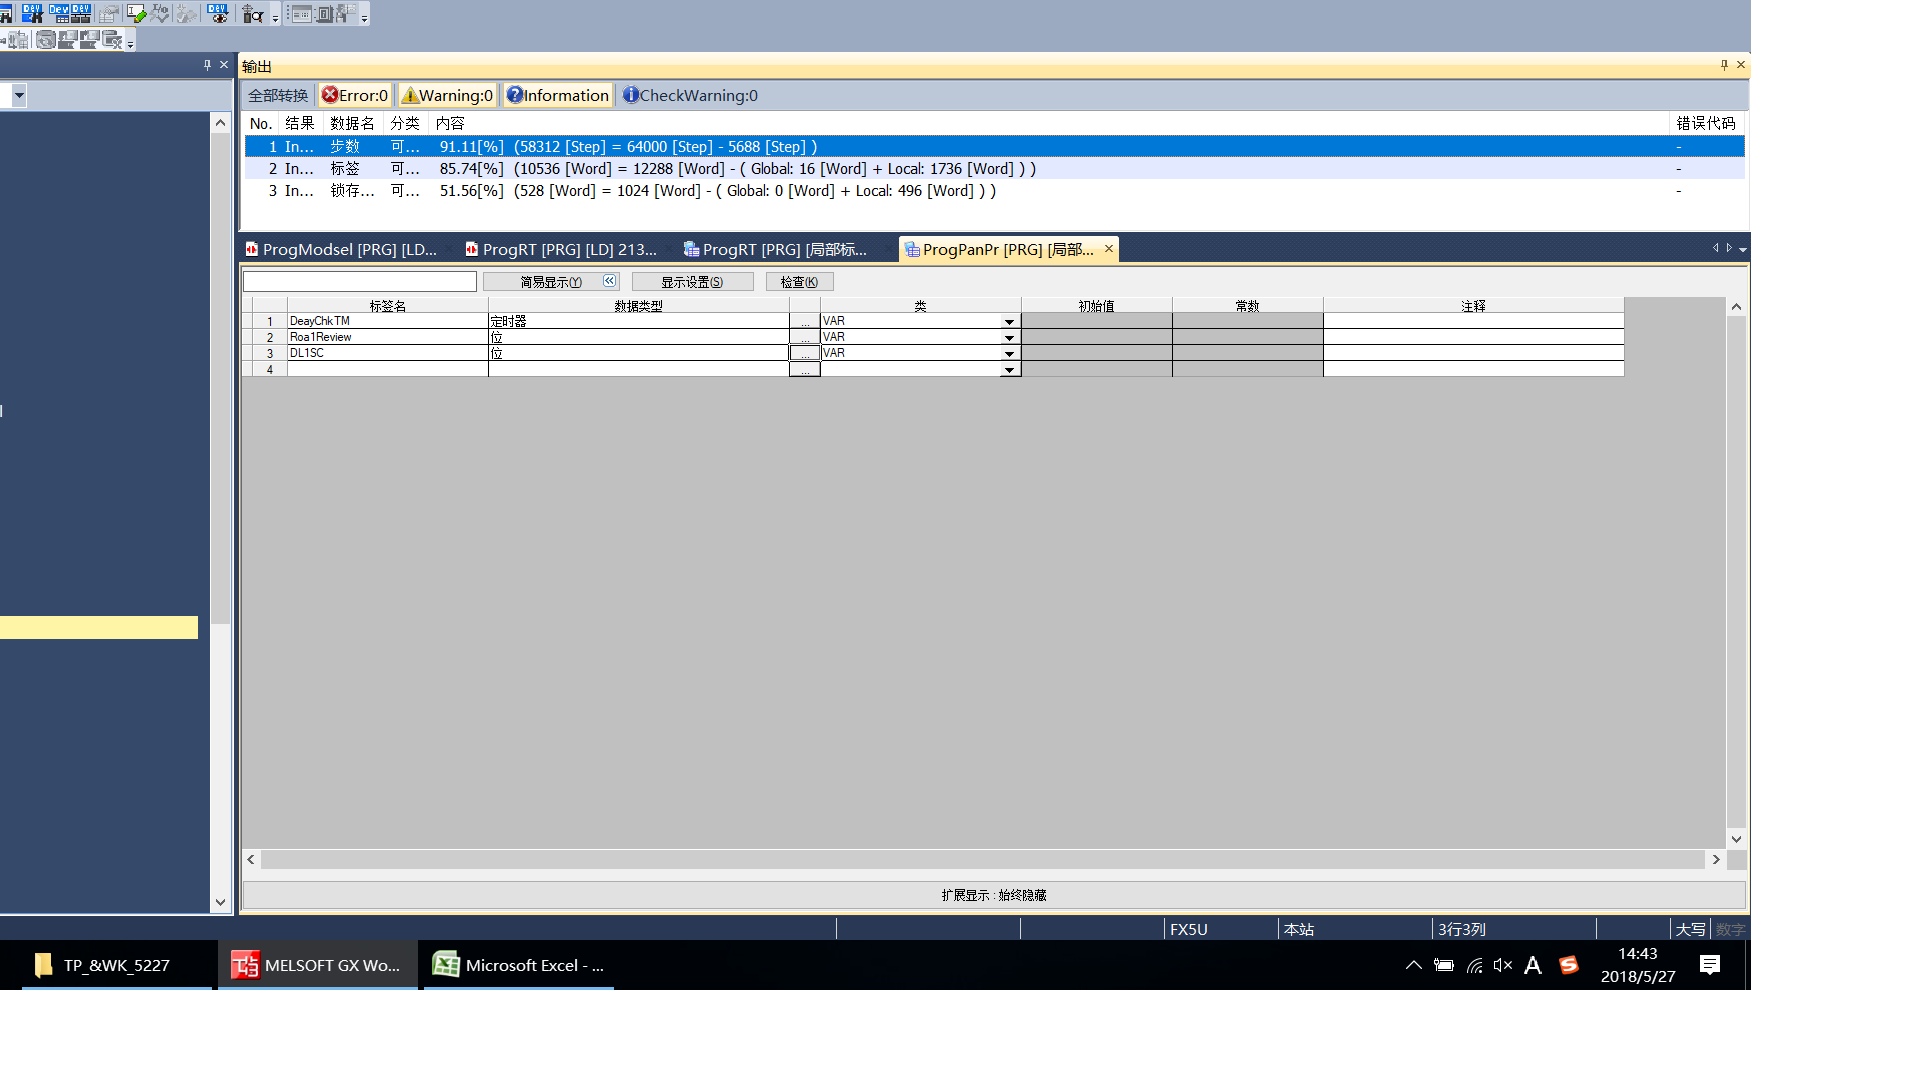Click the device search magnifier toolbar icon

(x=253, y=14)
